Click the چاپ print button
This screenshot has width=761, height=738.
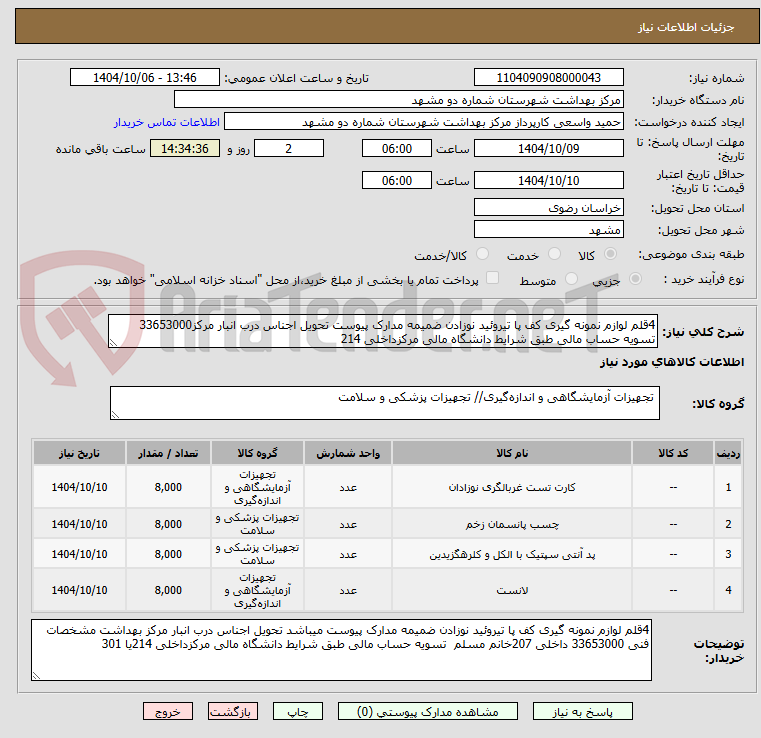coord(298,711)
